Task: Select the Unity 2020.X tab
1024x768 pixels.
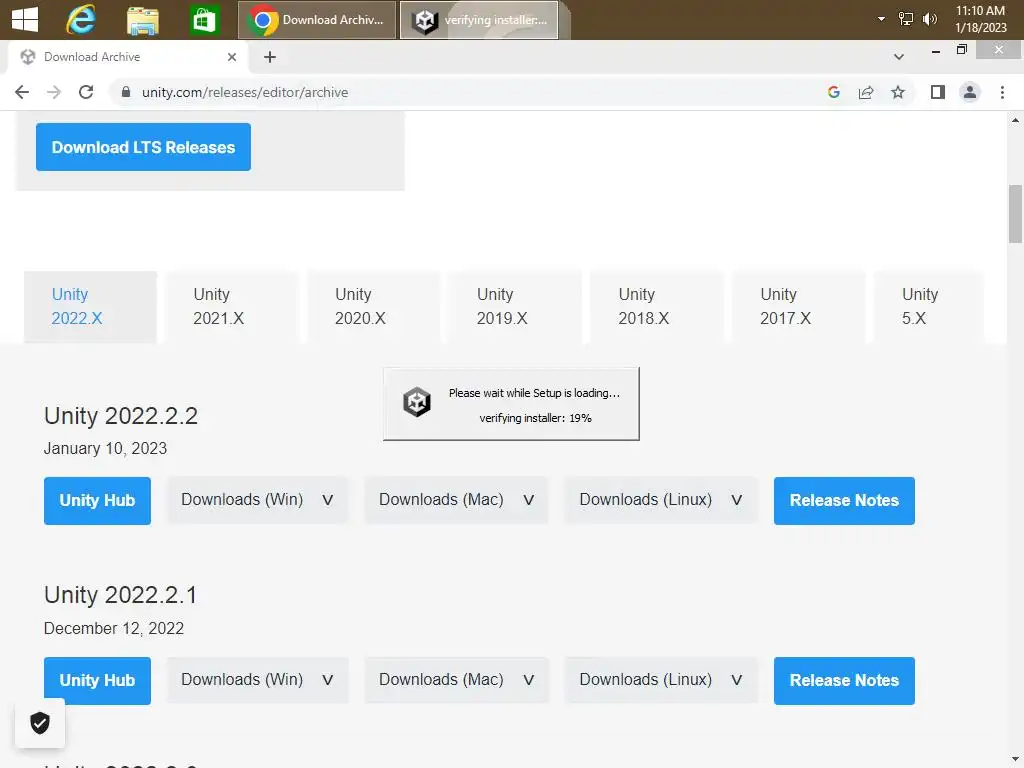Action: (x=374, y=306)
